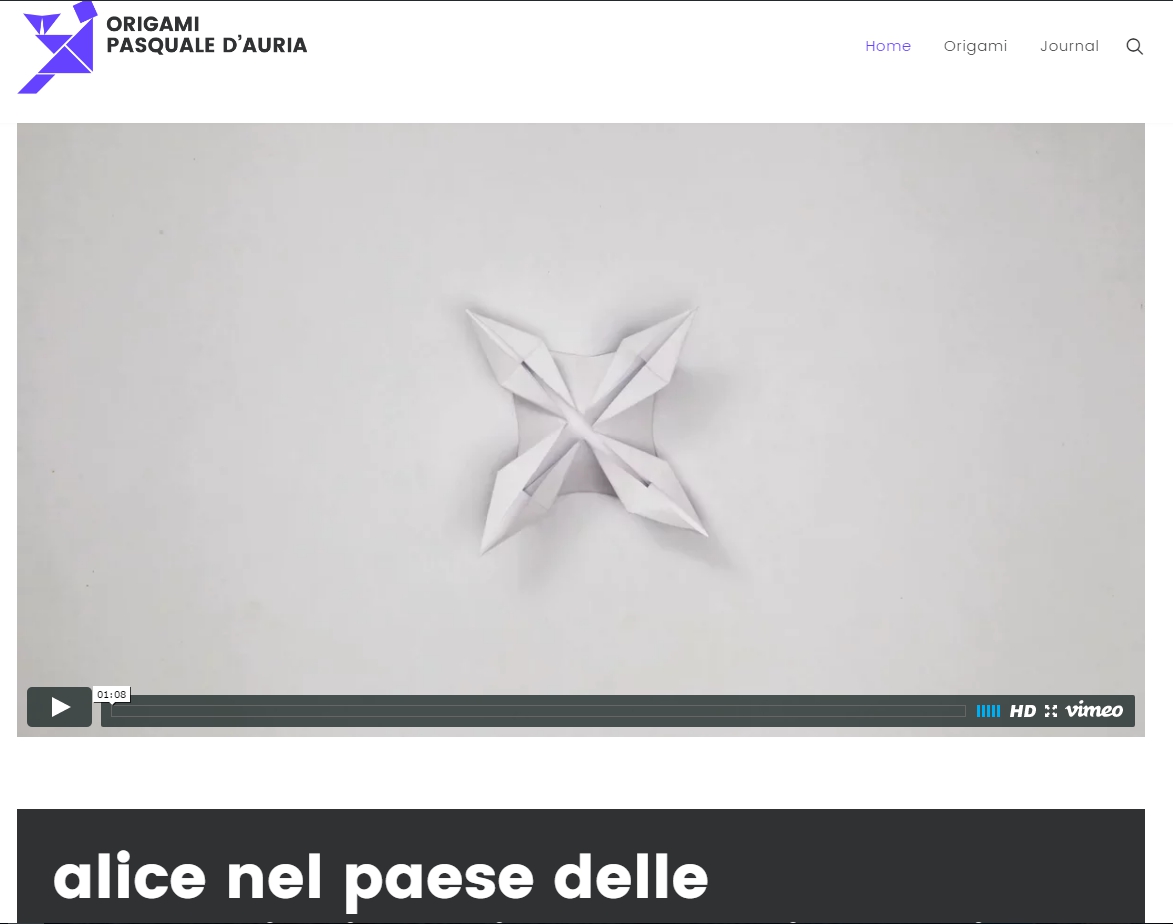The width and height of the screenshot is (1173, 924).
Task: Go to the Home menu item
Action: pyautogui.click(x=888, y=46)
